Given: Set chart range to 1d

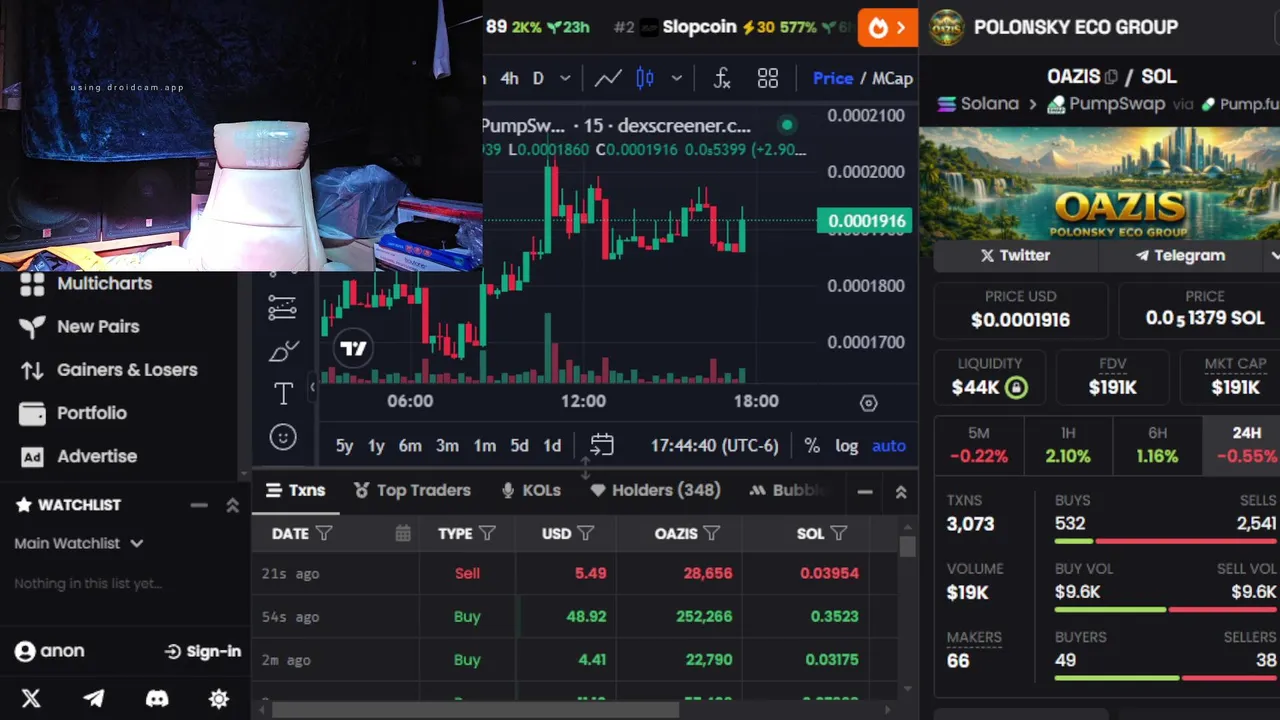Looking at the screenshot, I should tap(552, 446).
